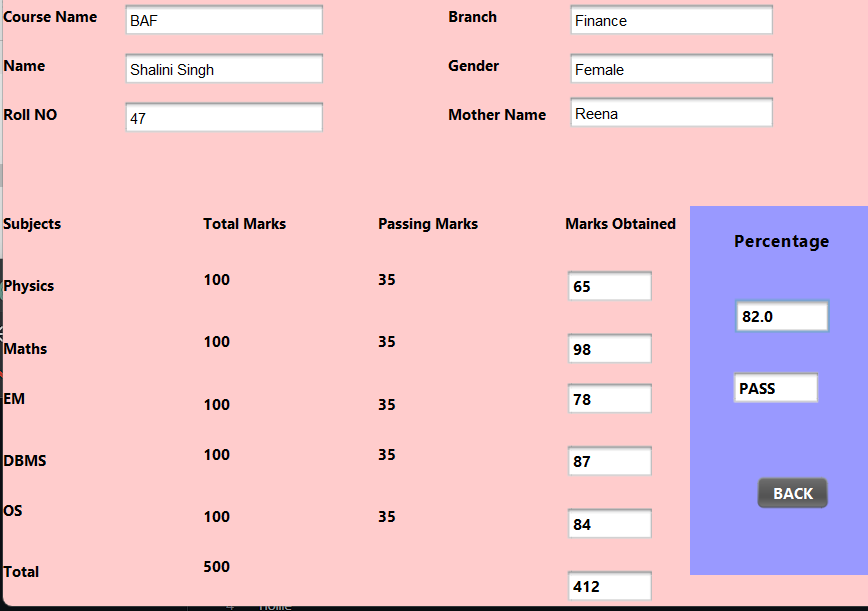Click the Physics marks obtained box showing 65
Screen dimensions: 868x611
[x=609, y=285]
